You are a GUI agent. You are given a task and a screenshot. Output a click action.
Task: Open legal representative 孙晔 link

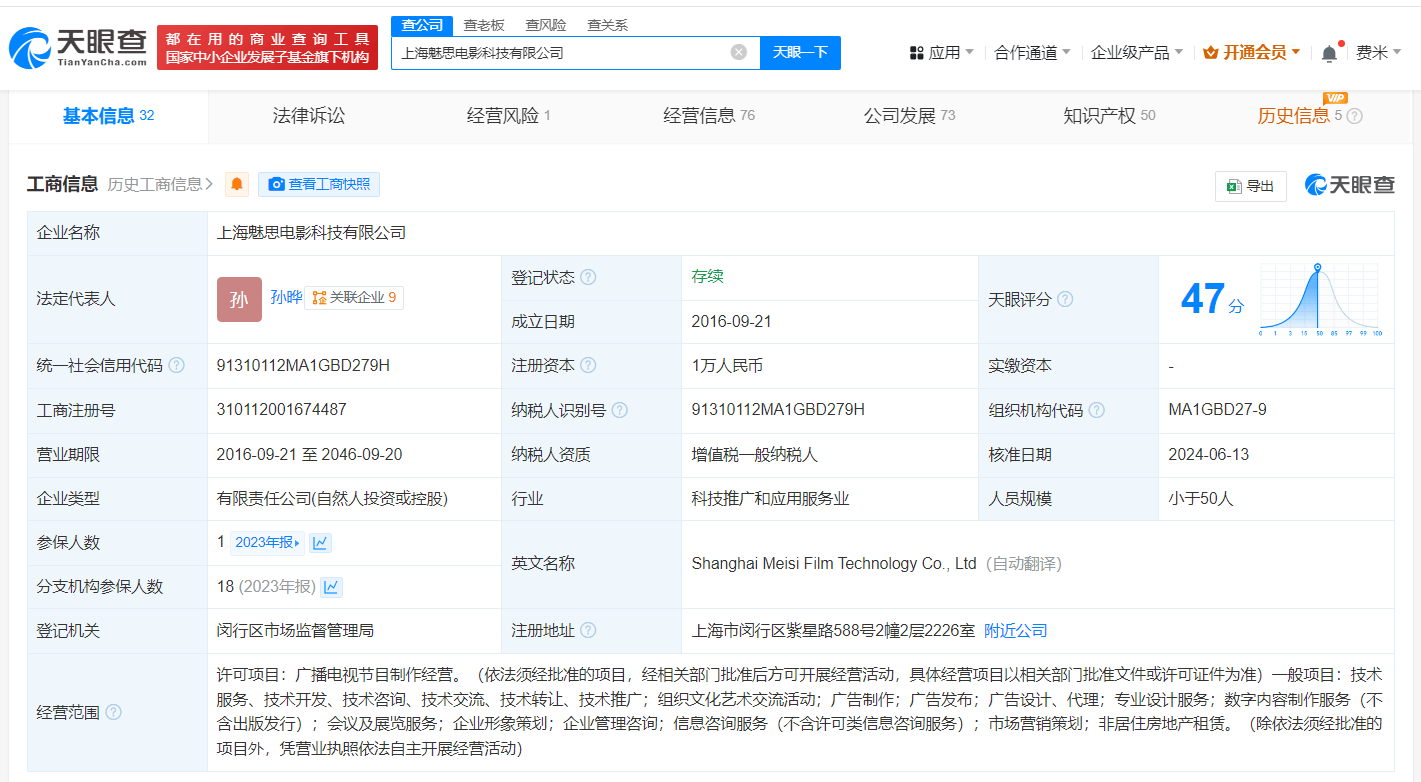286,297
